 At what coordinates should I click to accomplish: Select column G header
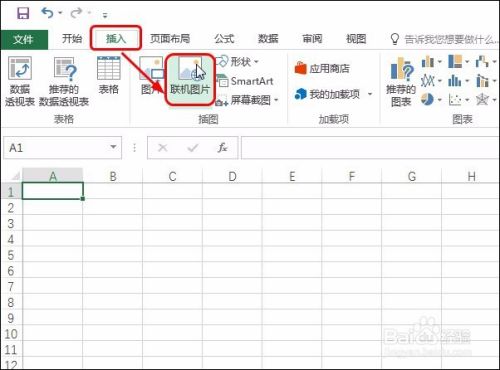pos(412,176)
